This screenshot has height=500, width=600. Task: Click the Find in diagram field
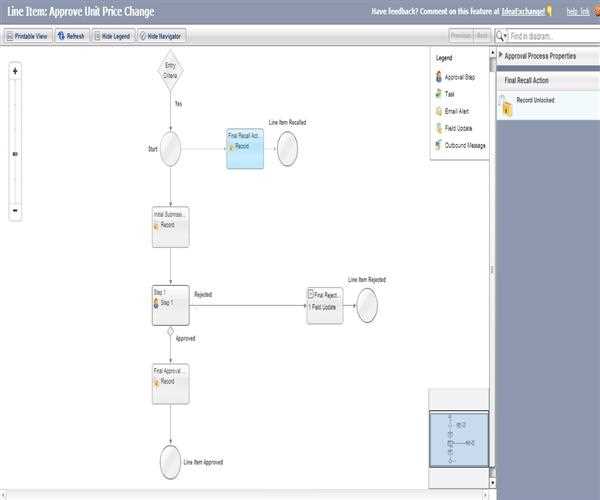coord(548,36)
